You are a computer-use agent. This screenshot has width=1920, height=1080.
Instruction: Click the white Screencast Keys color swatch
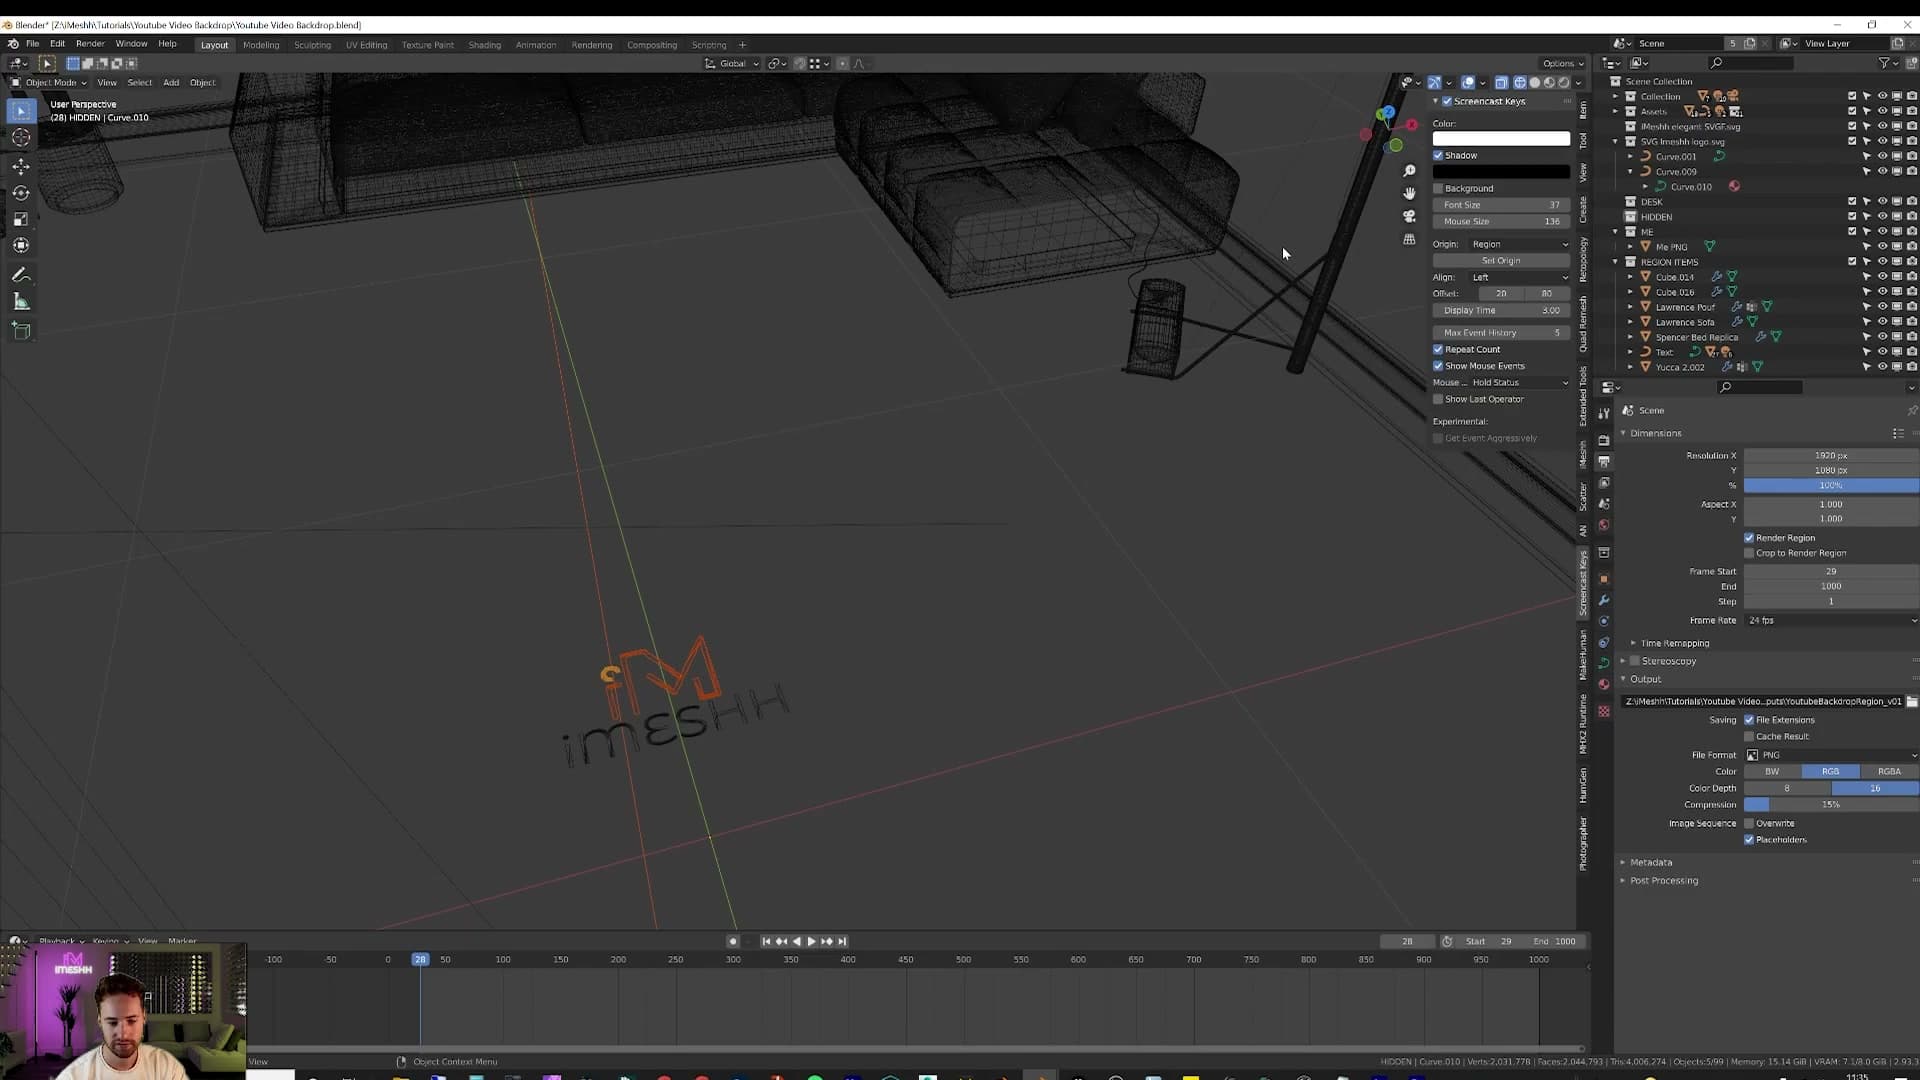pyautogui.click(x=1501, y=138)
